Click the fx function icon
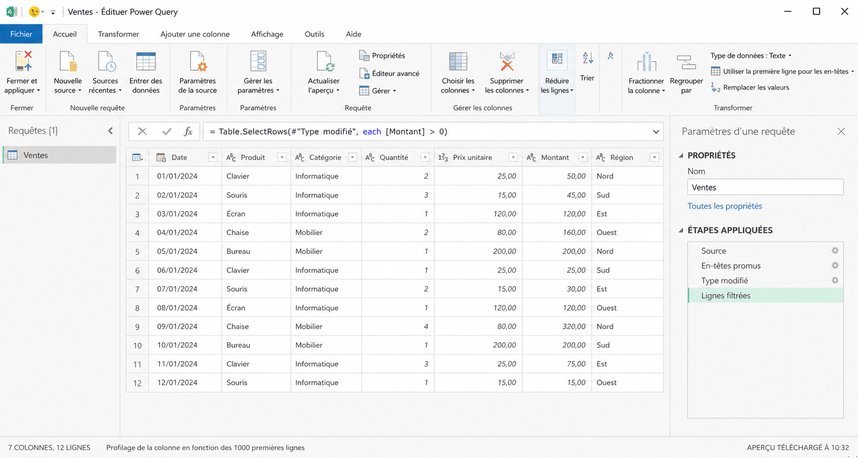Viewport: 858px width, 458px height. click(188, 131)
